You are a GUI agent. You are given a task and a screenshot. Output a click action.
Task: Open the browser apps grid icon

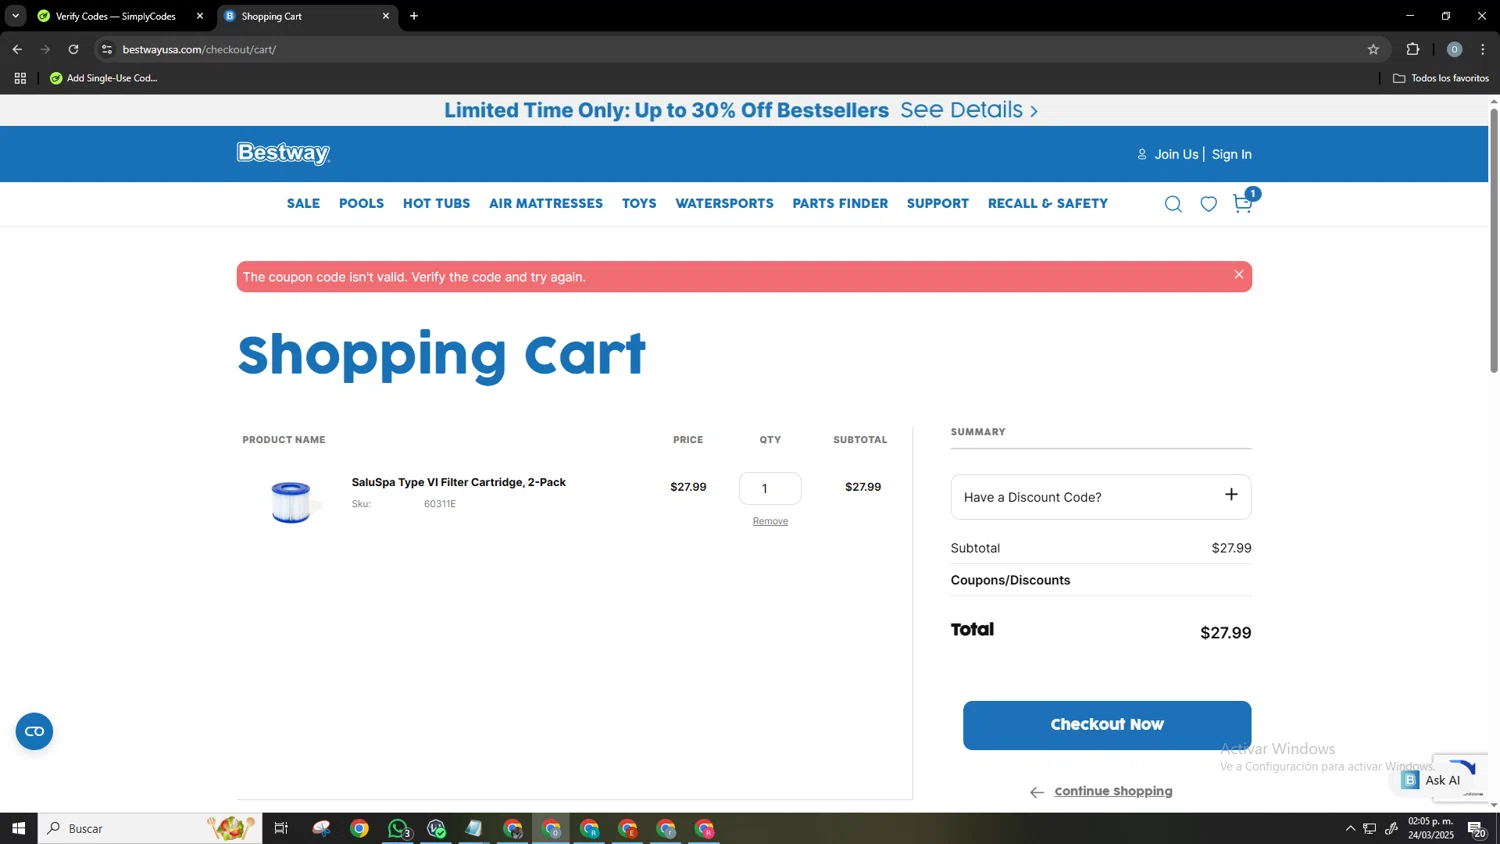(20, 78)
